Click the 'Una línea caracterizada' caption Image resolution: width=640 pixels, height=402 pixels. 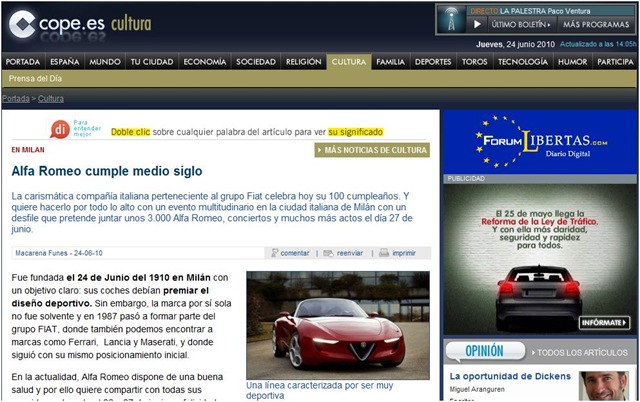click(320, 391)
